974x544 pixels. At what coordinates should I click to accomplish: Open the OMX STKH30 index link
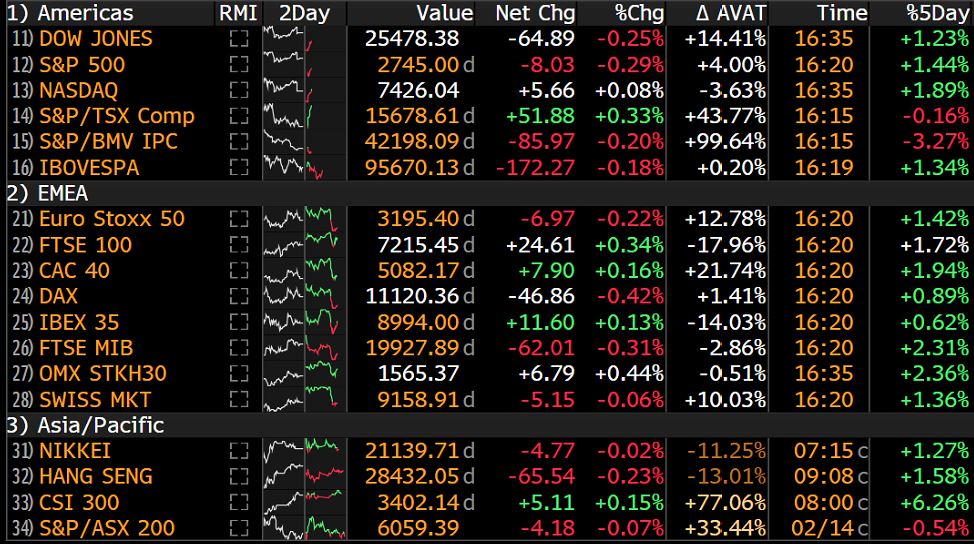(x=103, y=373)
